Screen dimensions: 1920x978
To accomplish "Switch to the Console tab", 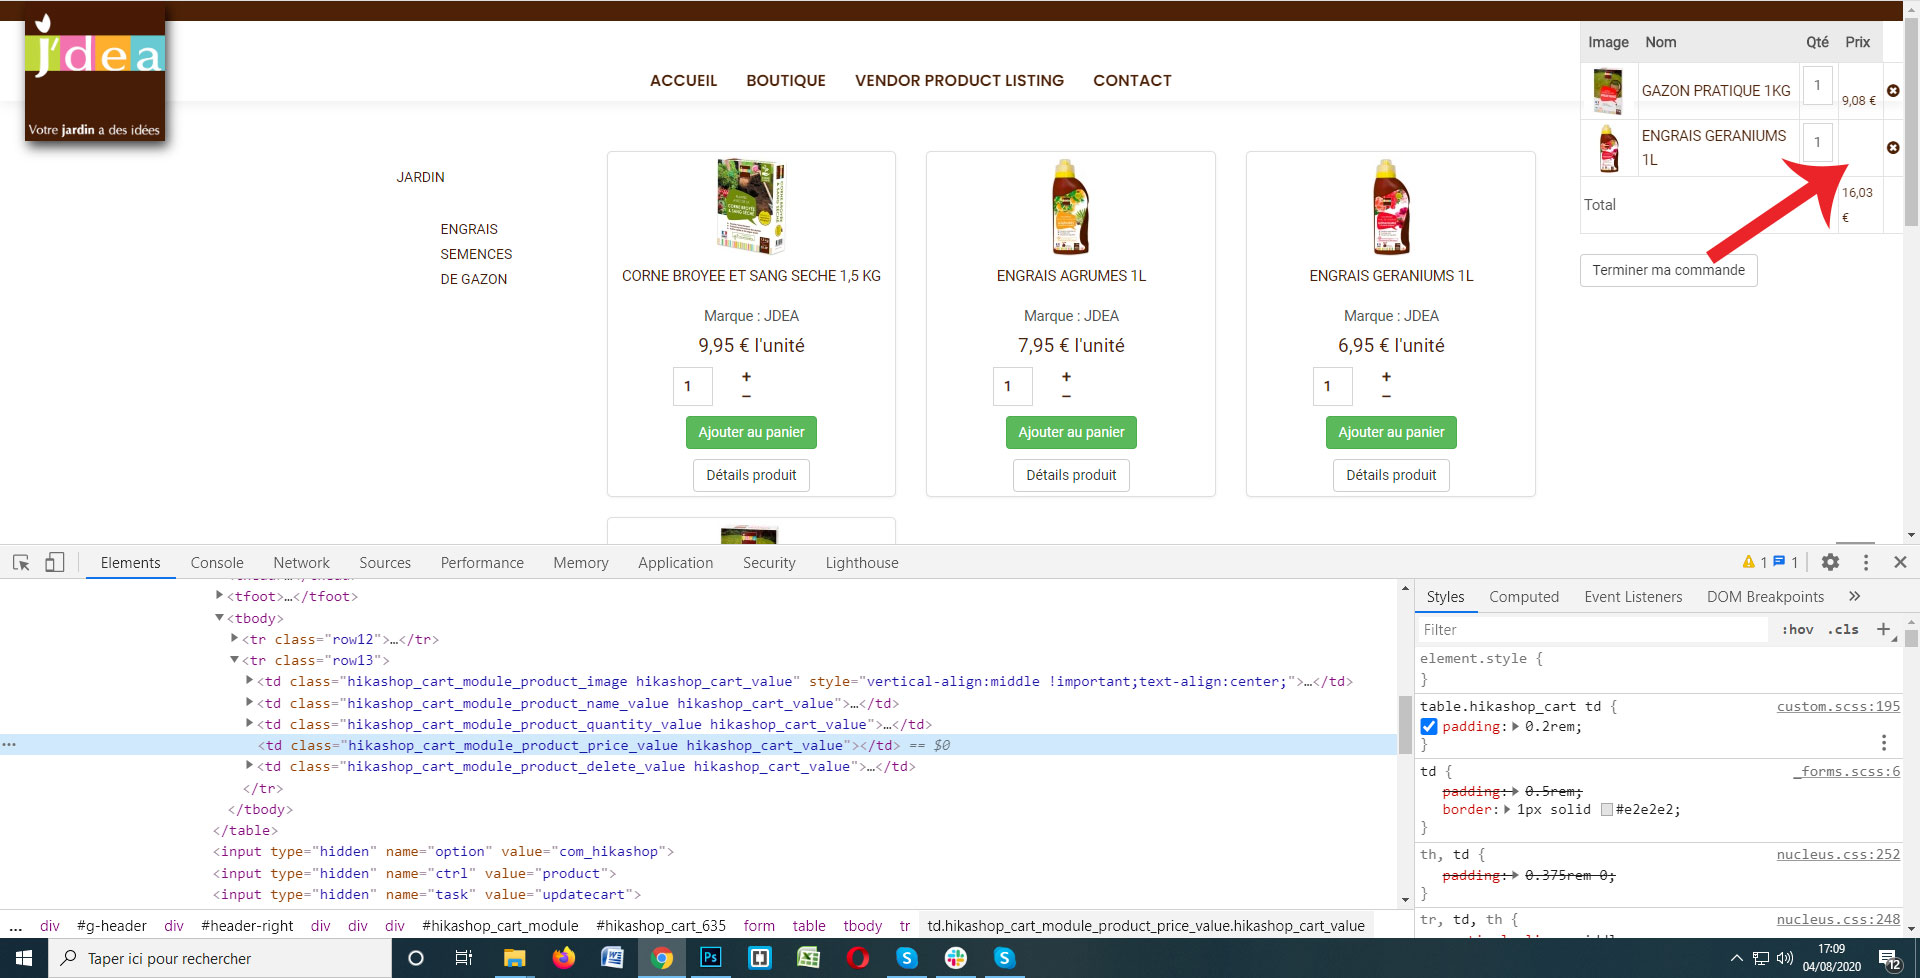I will [x=217, y=563].
